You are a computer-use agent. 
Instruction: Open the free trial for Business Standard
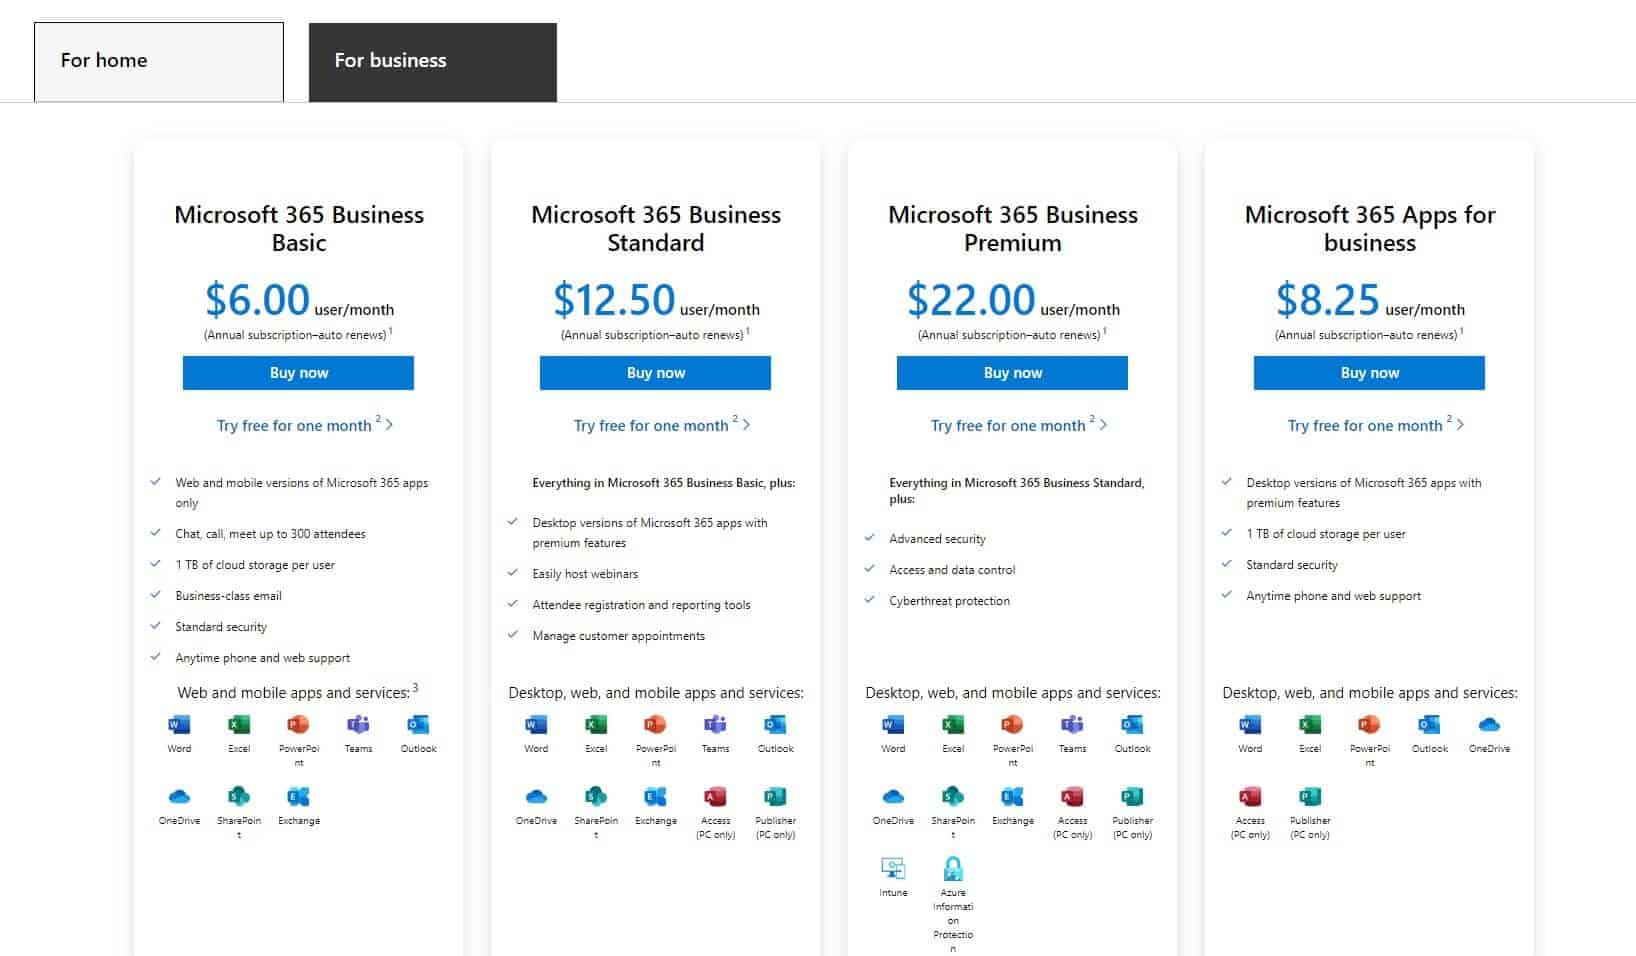[x=650, y=425]
